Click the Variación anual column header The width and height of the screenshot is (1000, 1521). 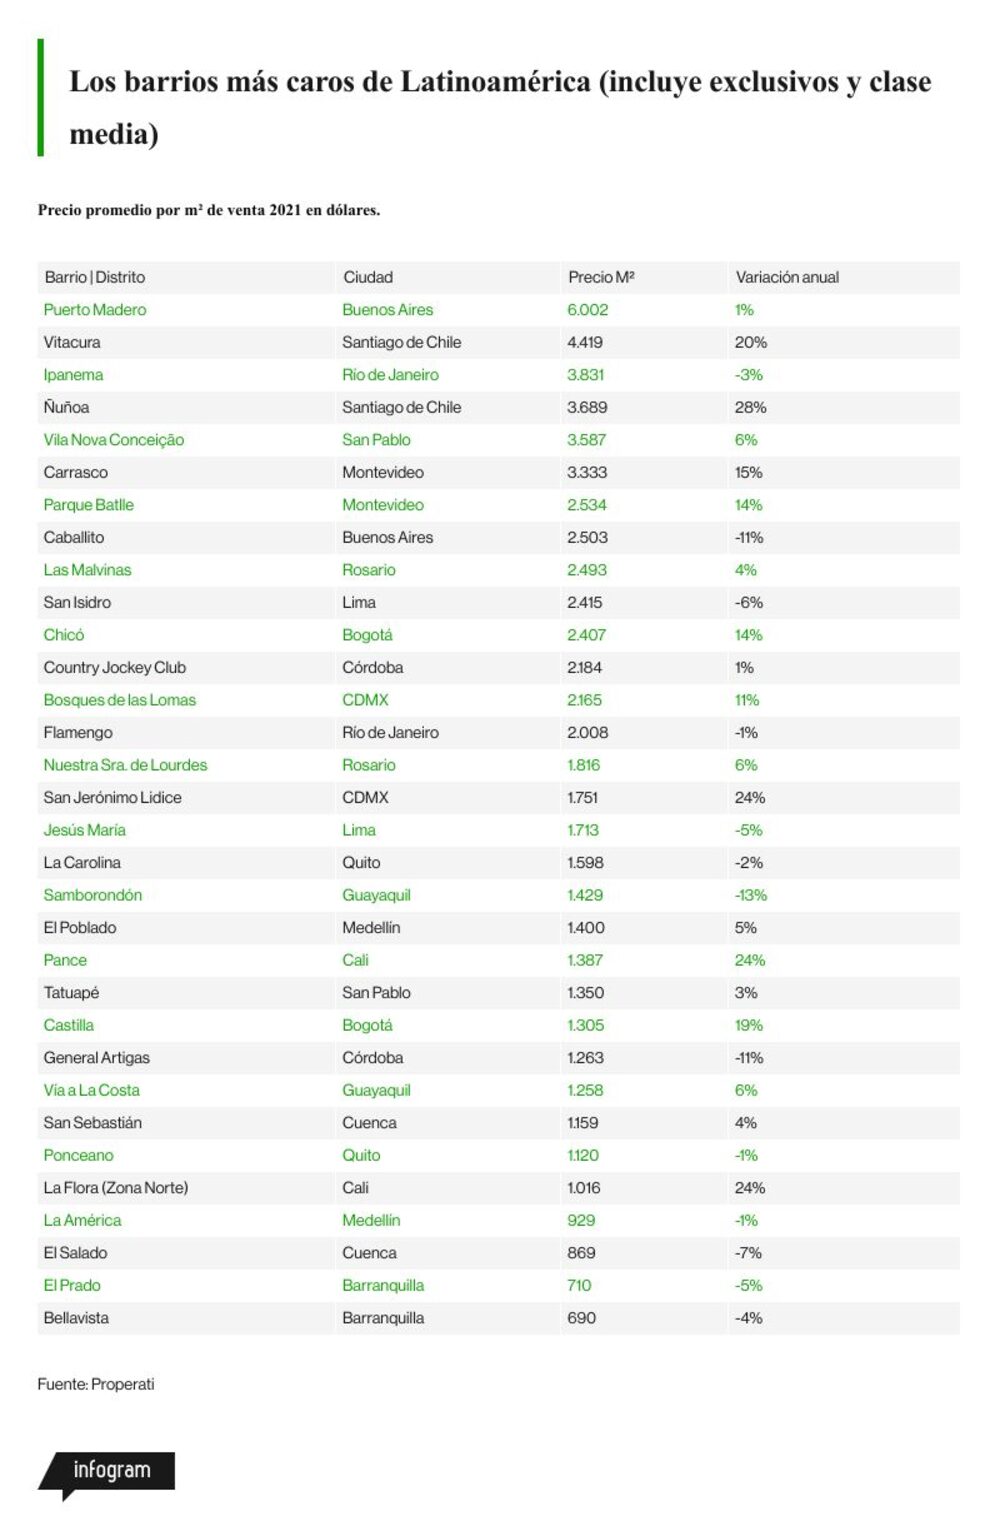click(x=787, y=277)
